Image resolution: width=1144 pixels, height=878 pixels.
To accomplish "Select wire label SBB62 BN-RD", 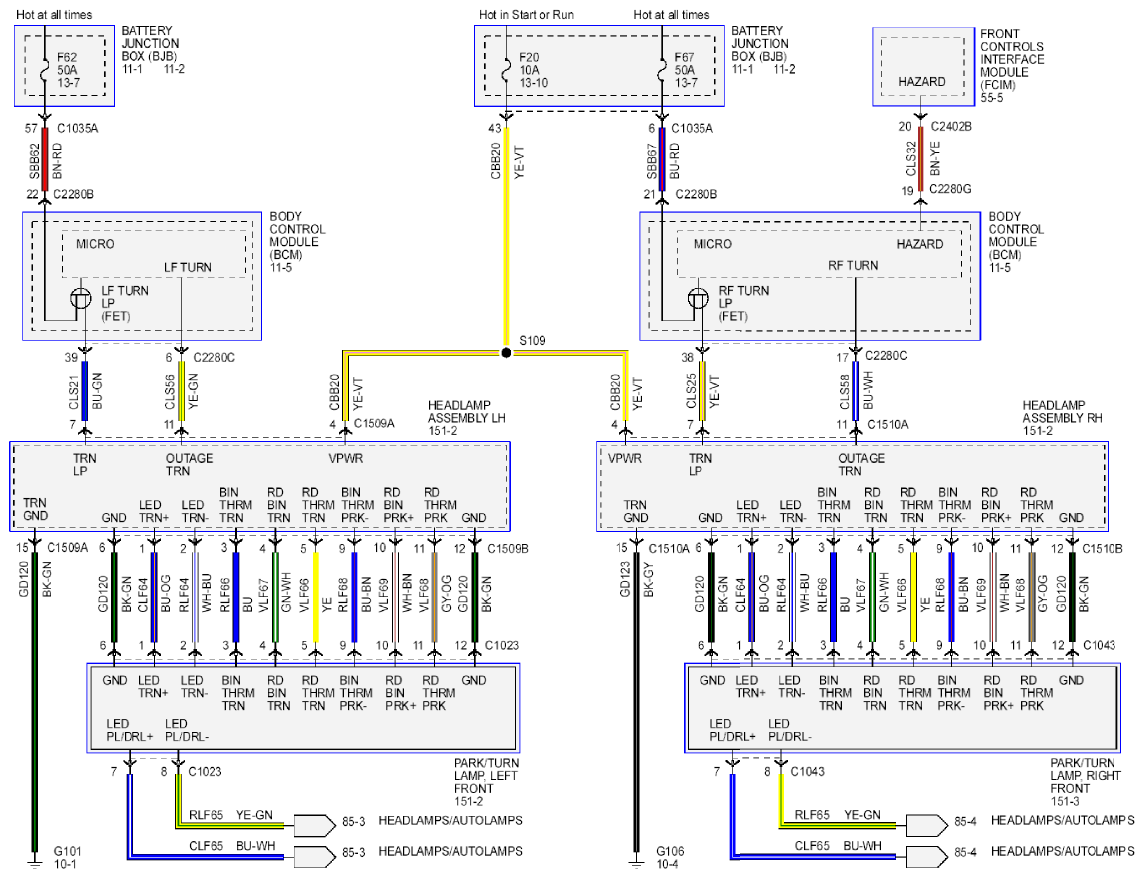I will pos(45,161).
